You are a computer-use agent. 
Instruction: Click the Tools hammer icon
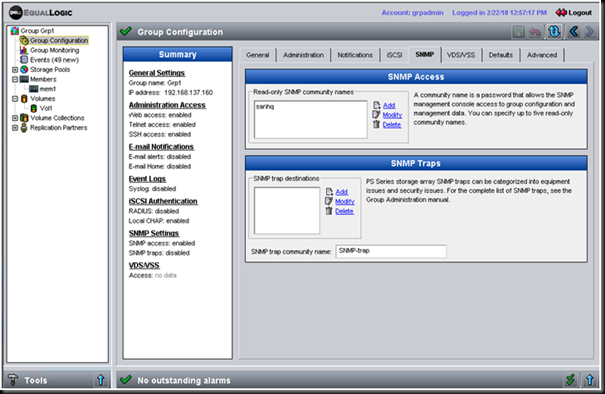tap(13, 380)
